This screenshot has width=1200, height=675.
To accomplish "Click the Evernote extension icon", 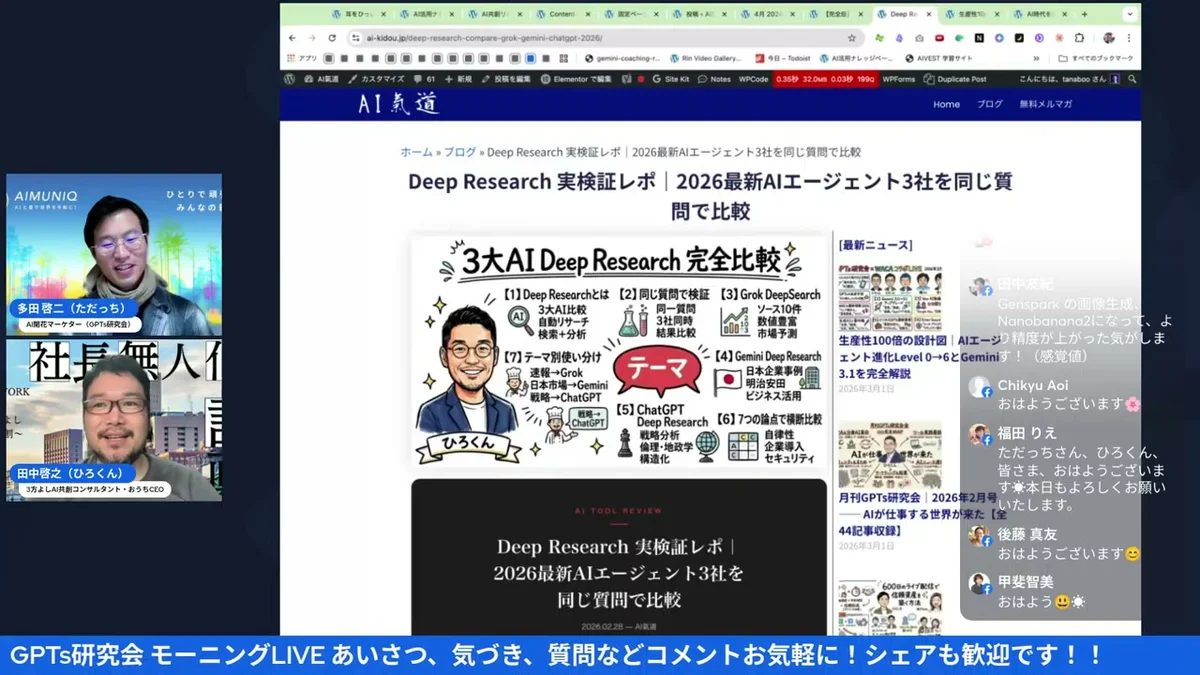I will [959, 38].
